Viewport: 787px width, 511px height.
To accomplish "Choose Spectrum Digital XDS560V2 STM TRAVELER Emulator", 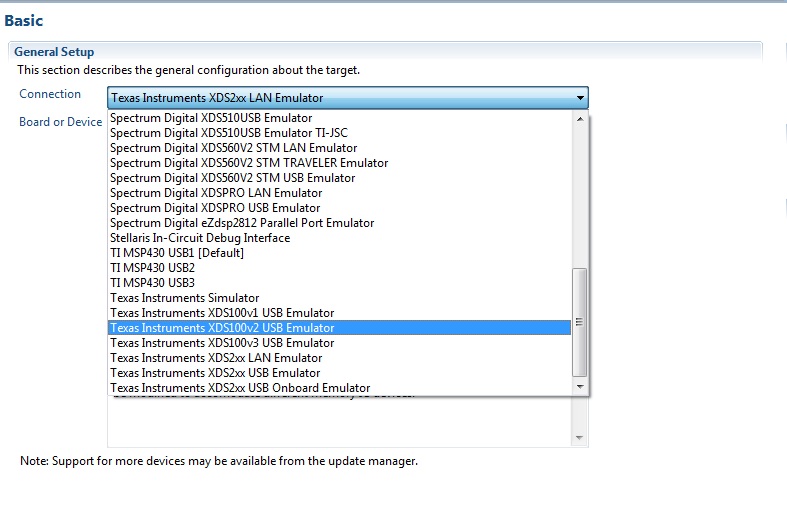I will click(x=249, y=163).
